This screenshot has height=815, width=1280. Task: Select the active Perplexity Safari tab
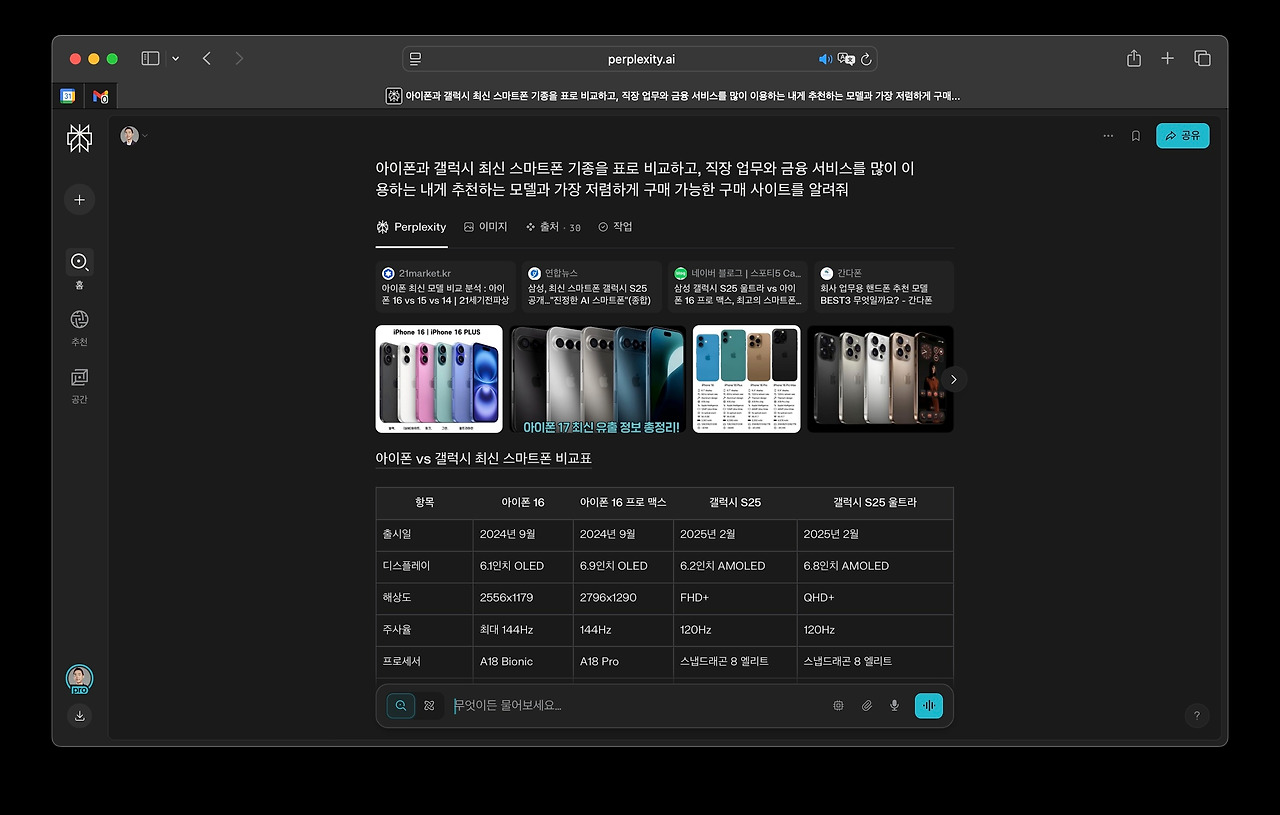[x=672, y=96]
